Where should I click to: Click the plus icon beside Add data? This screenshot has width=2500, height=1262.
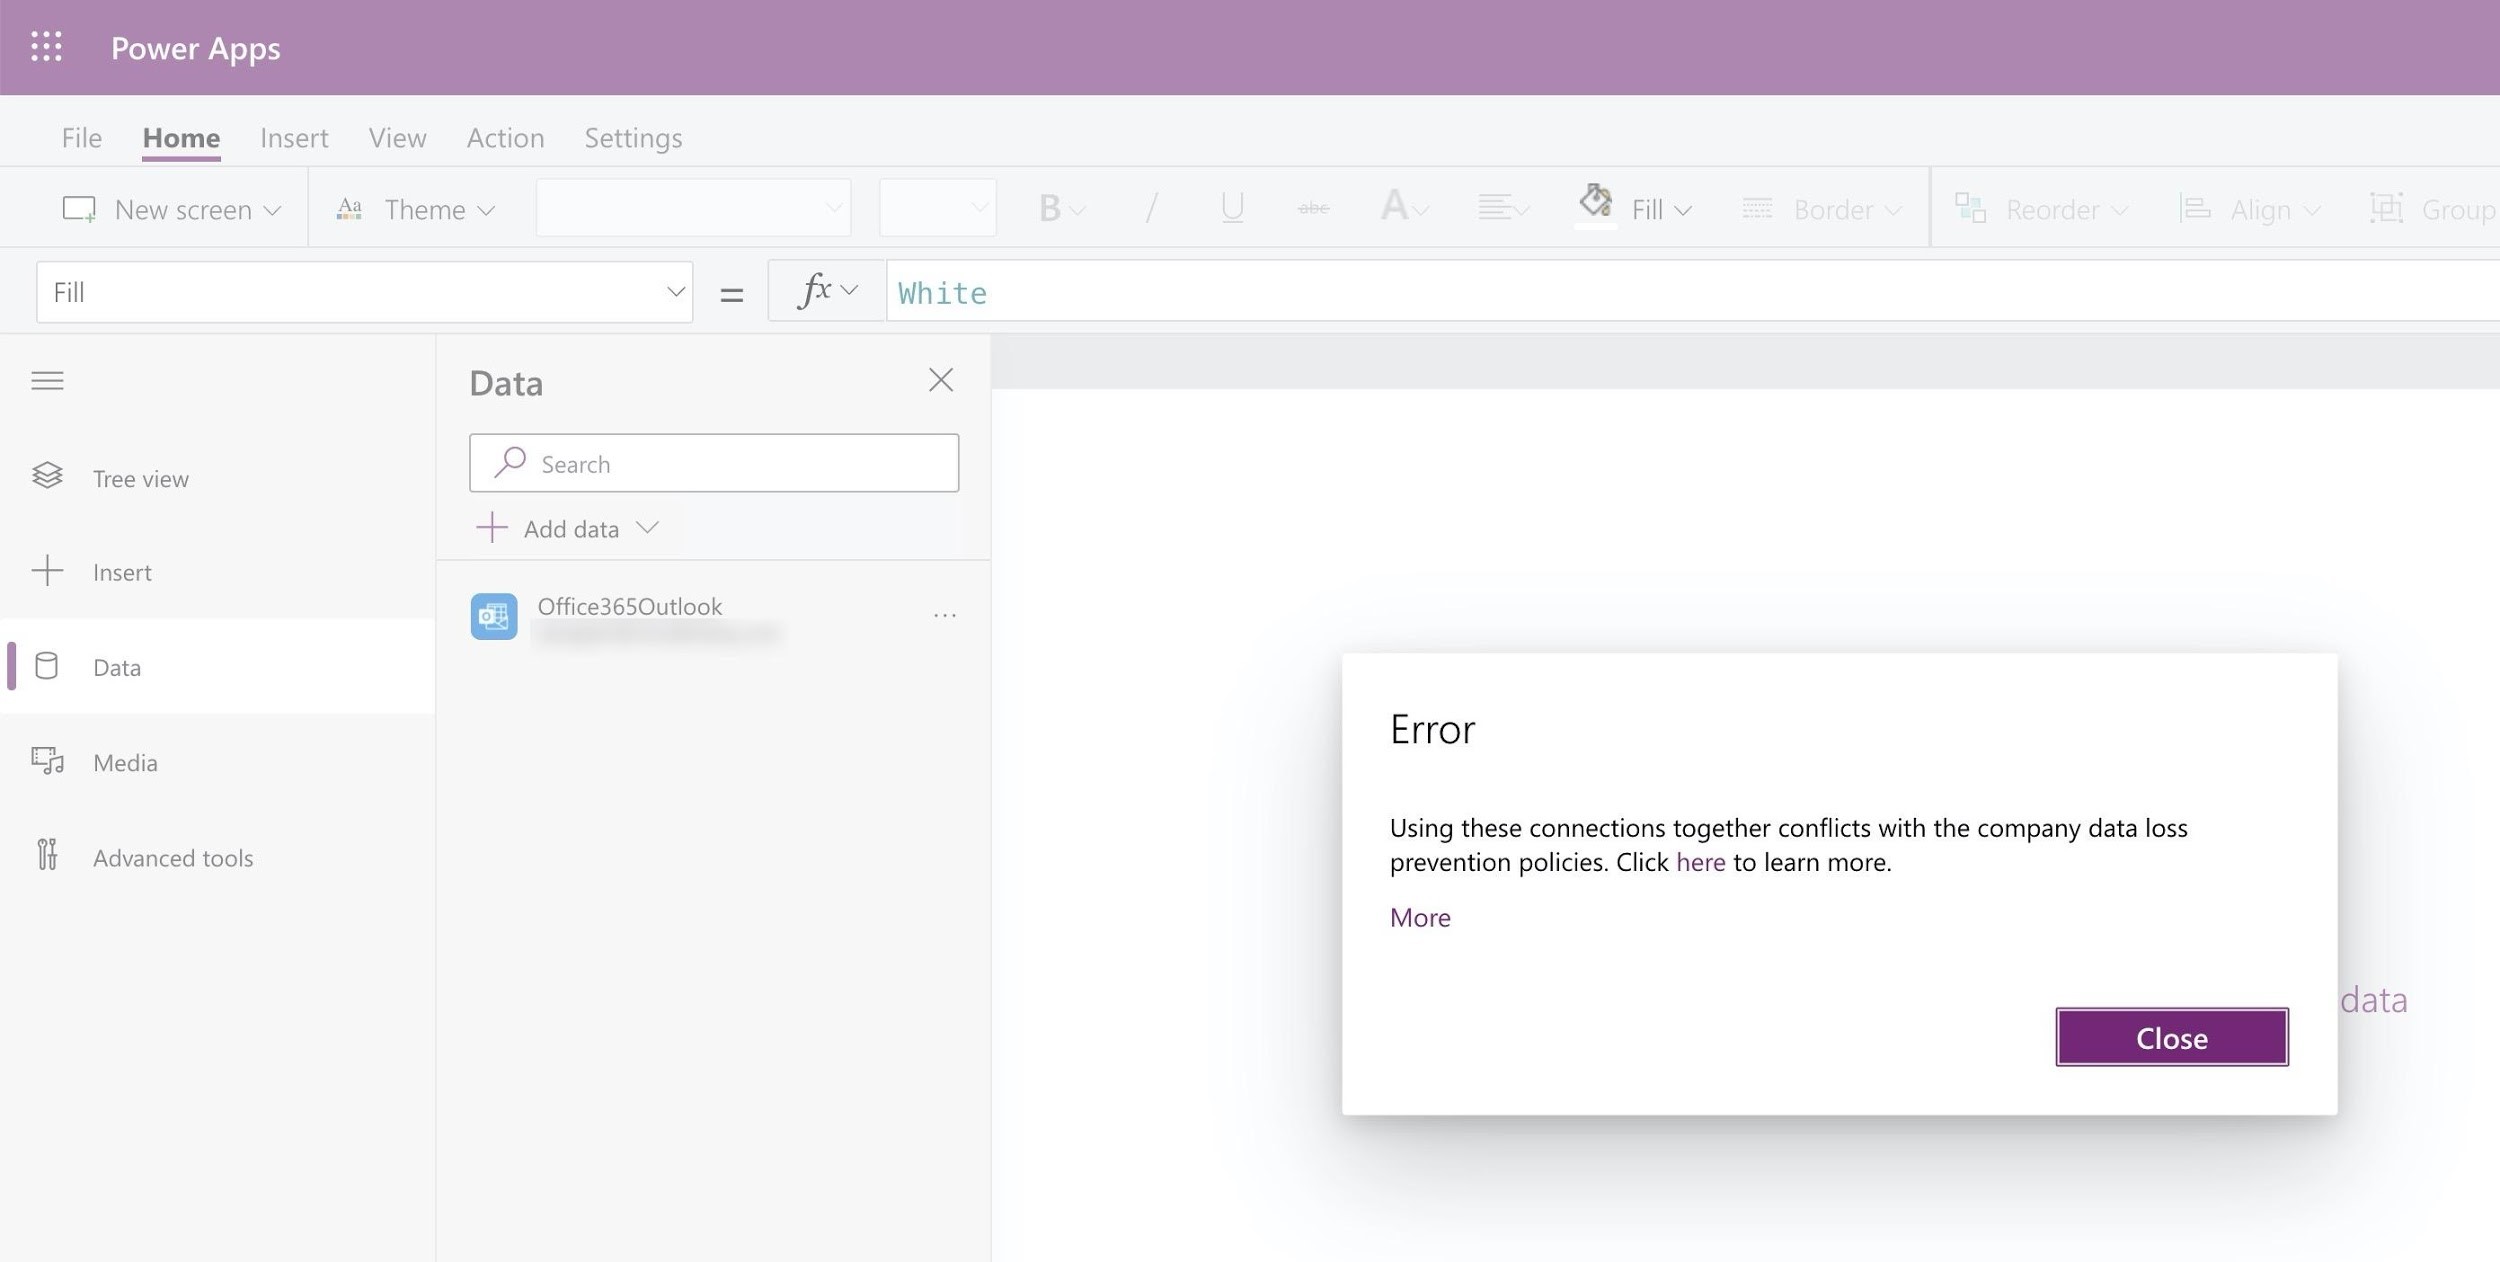click(491, 527)
